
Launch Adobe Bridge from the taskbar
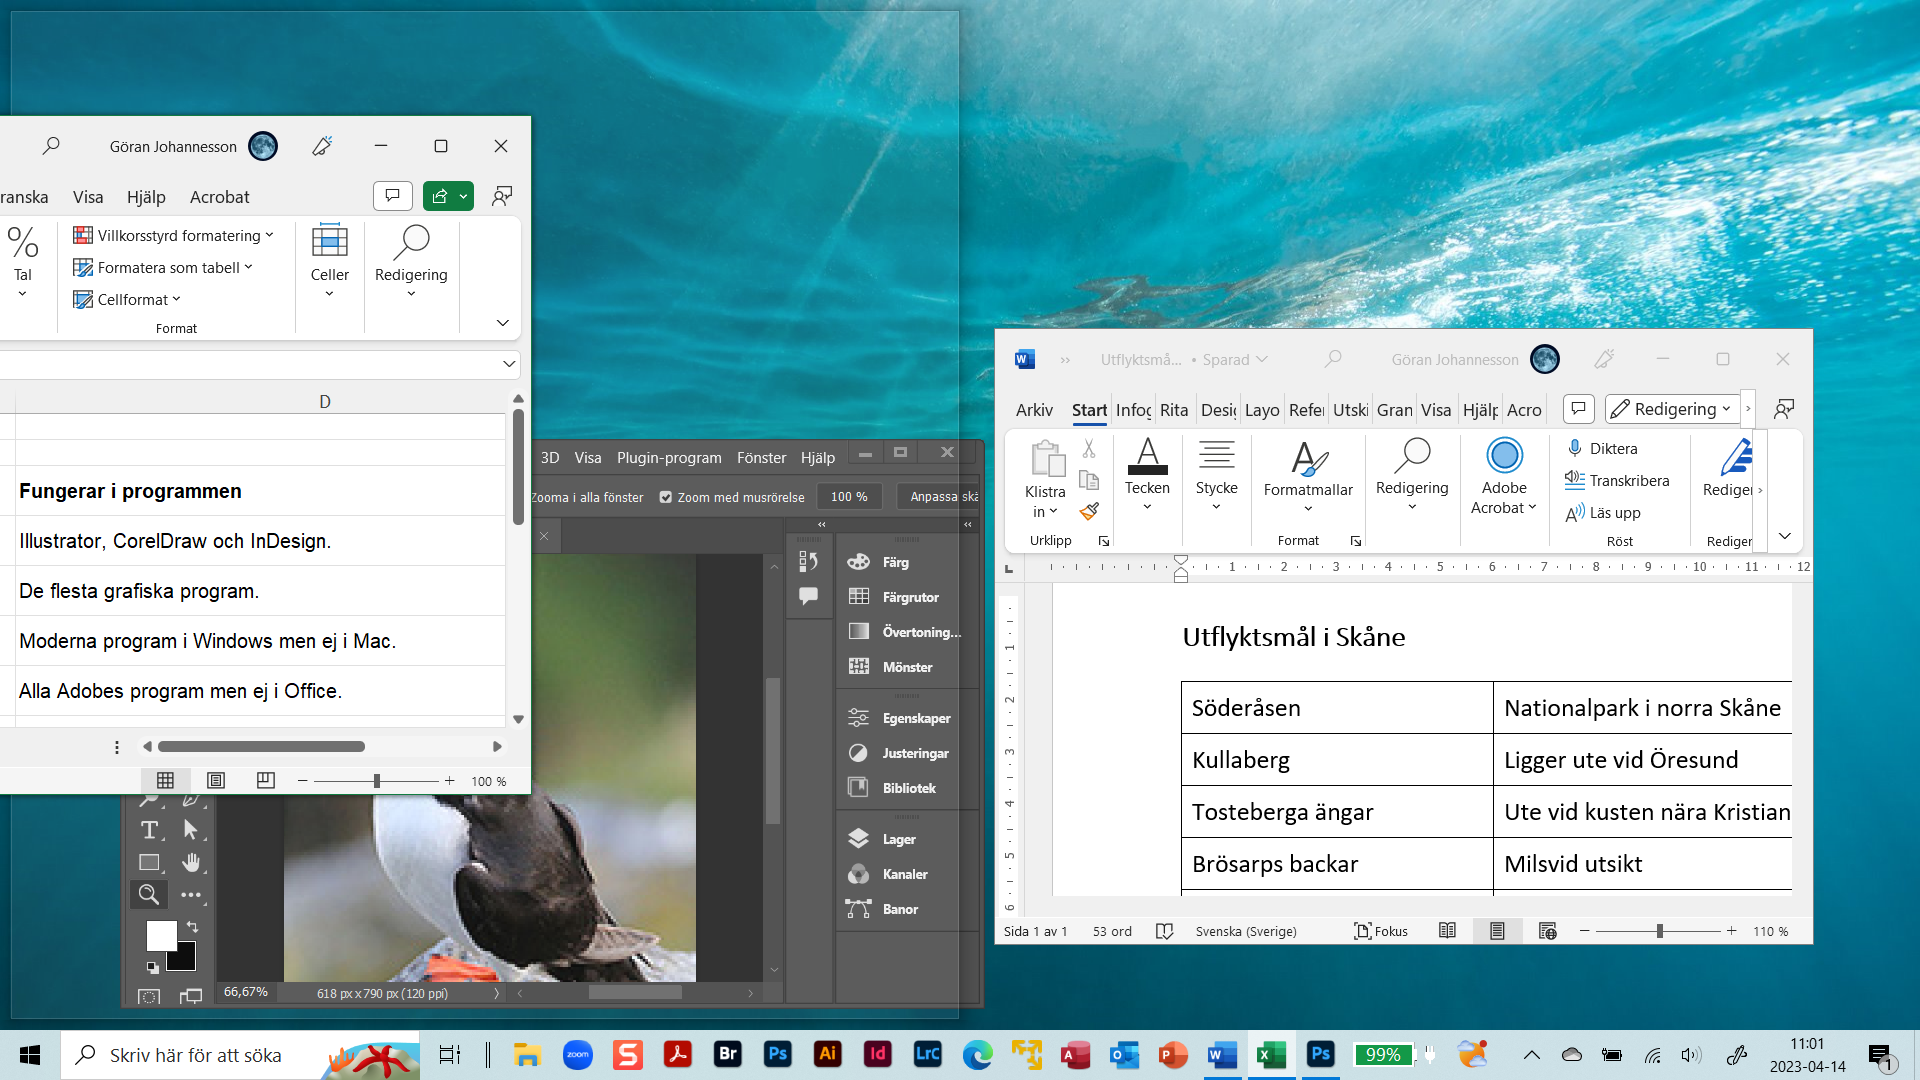(727, 1054)
